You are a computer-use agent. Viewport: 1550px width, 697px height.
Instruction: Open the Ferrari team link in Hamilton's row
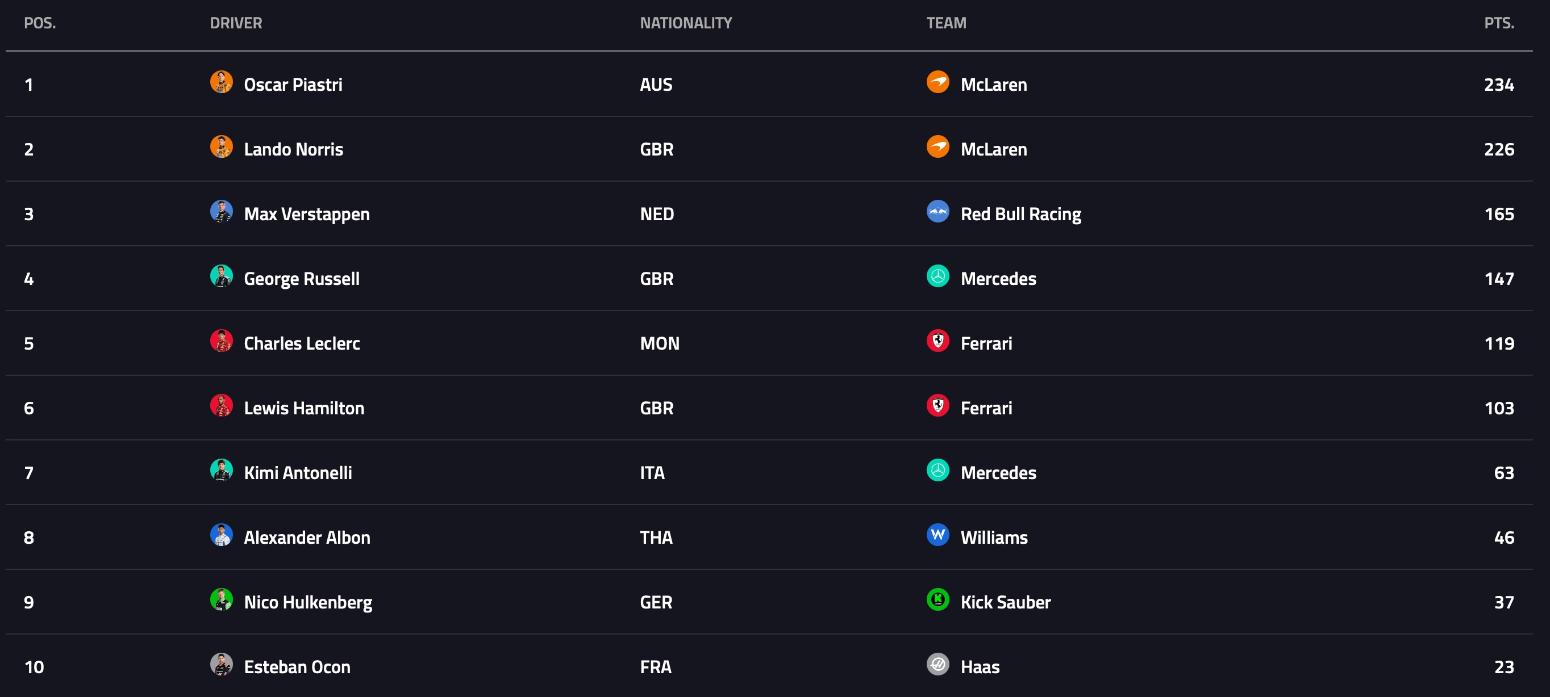986,408
